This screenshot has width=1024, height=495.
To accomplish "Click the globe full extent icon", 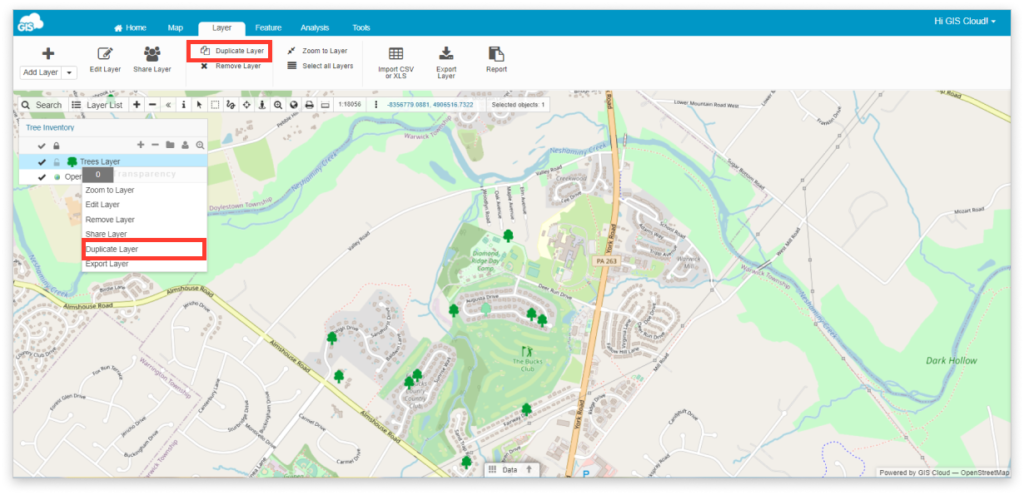I will (293, 104).
